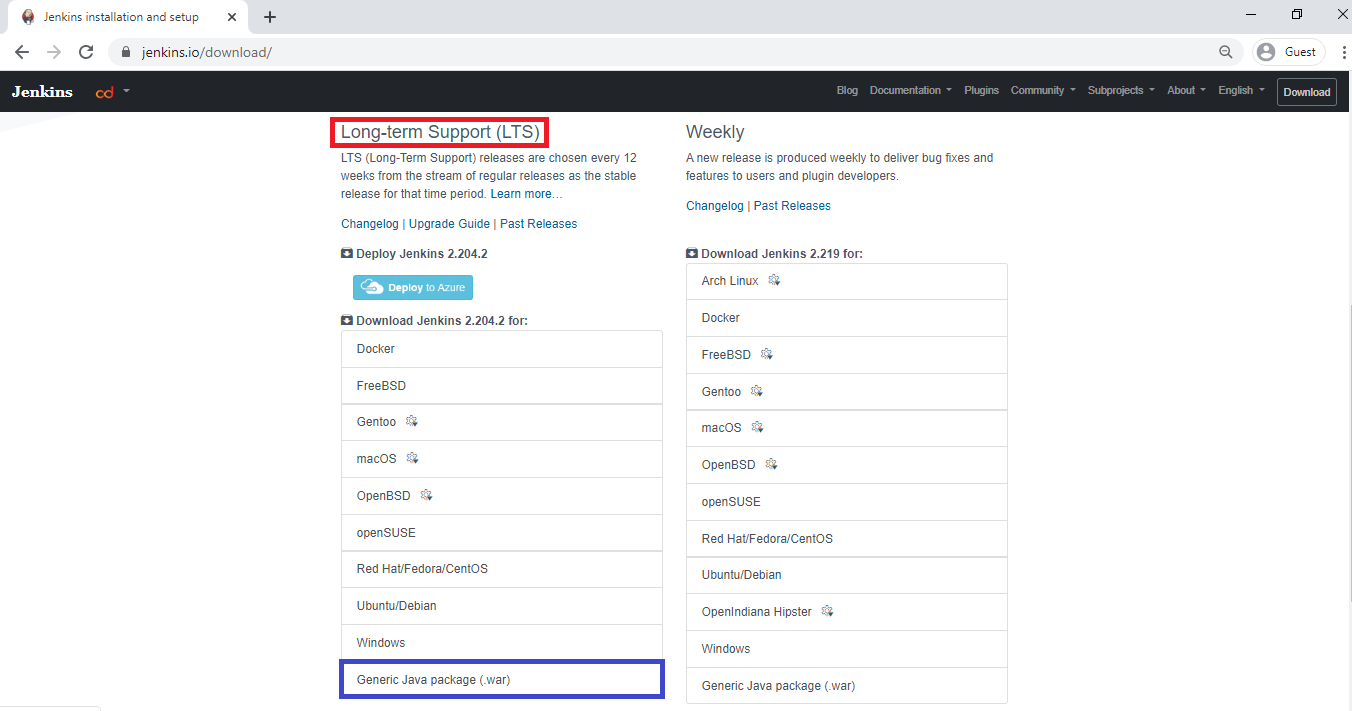Select Ubuntu/Debian in the LTS list

(x=502, y=606)
